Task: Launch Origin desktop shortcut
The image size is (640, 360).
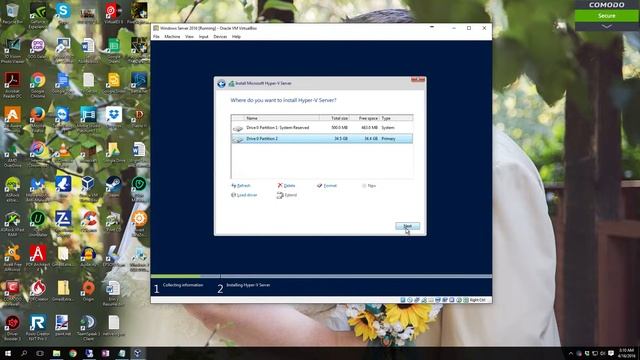Action: point(88,291)
